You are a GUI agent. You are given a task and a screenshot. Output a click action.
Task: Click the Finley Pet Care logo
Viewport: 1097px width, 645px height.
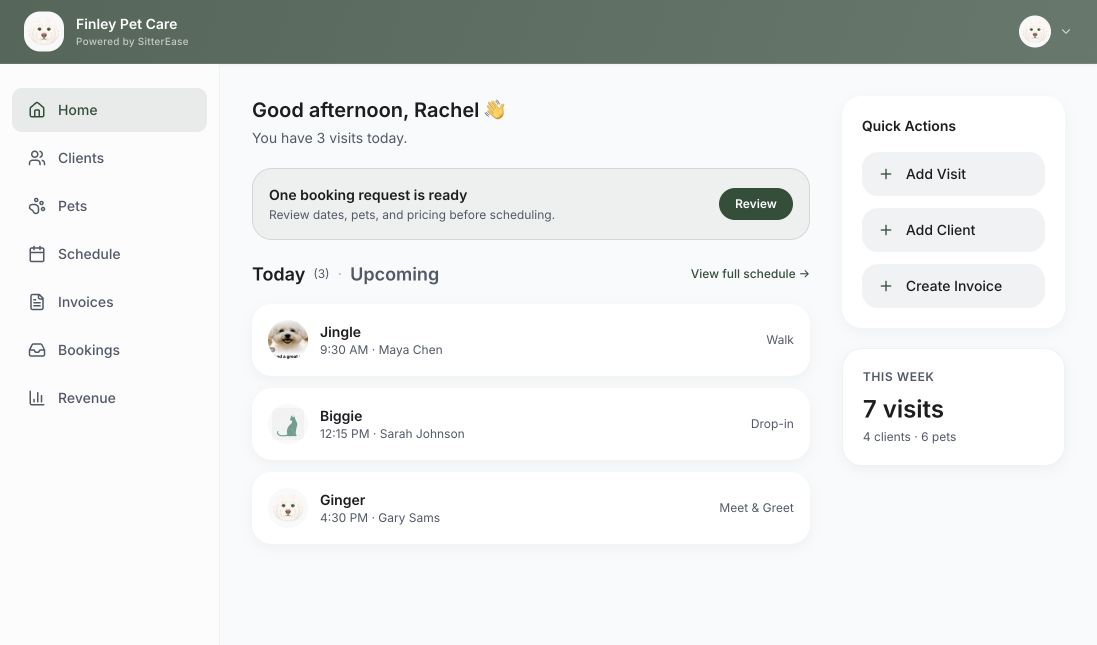pos(44,31)
